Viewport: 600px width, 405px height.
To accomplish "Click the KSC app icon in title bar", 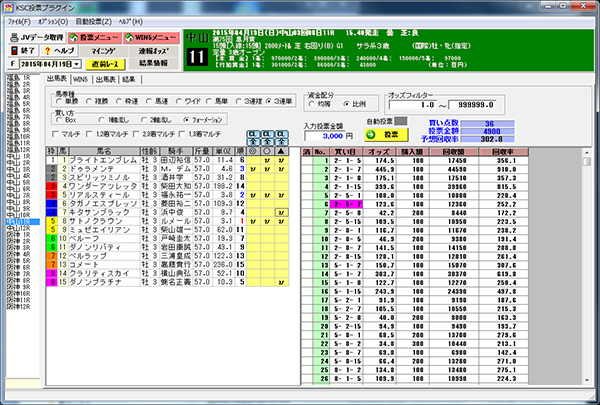I will click(x=8, y=7).
